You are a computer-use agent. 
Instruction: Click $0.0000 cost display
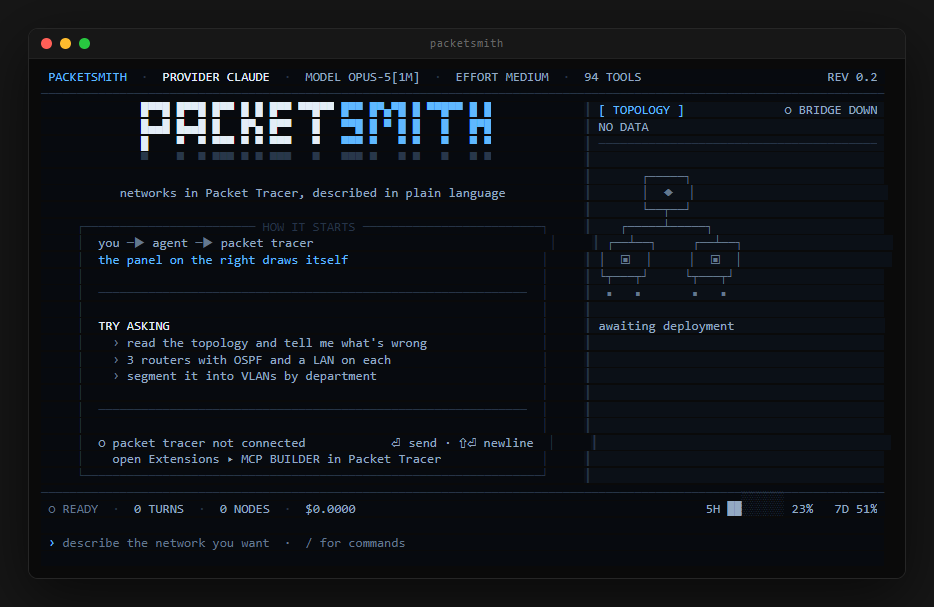click(x=331, y=509)
